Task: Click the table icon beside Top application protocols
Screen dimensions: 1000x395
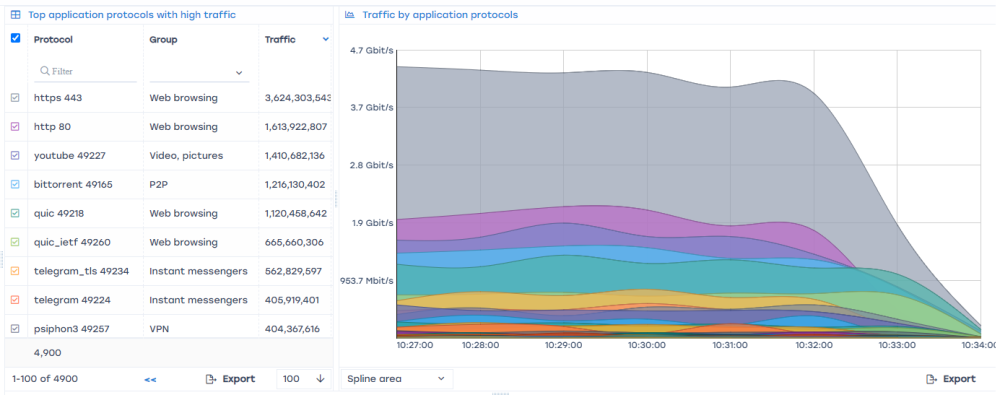Action: [16, 15]
